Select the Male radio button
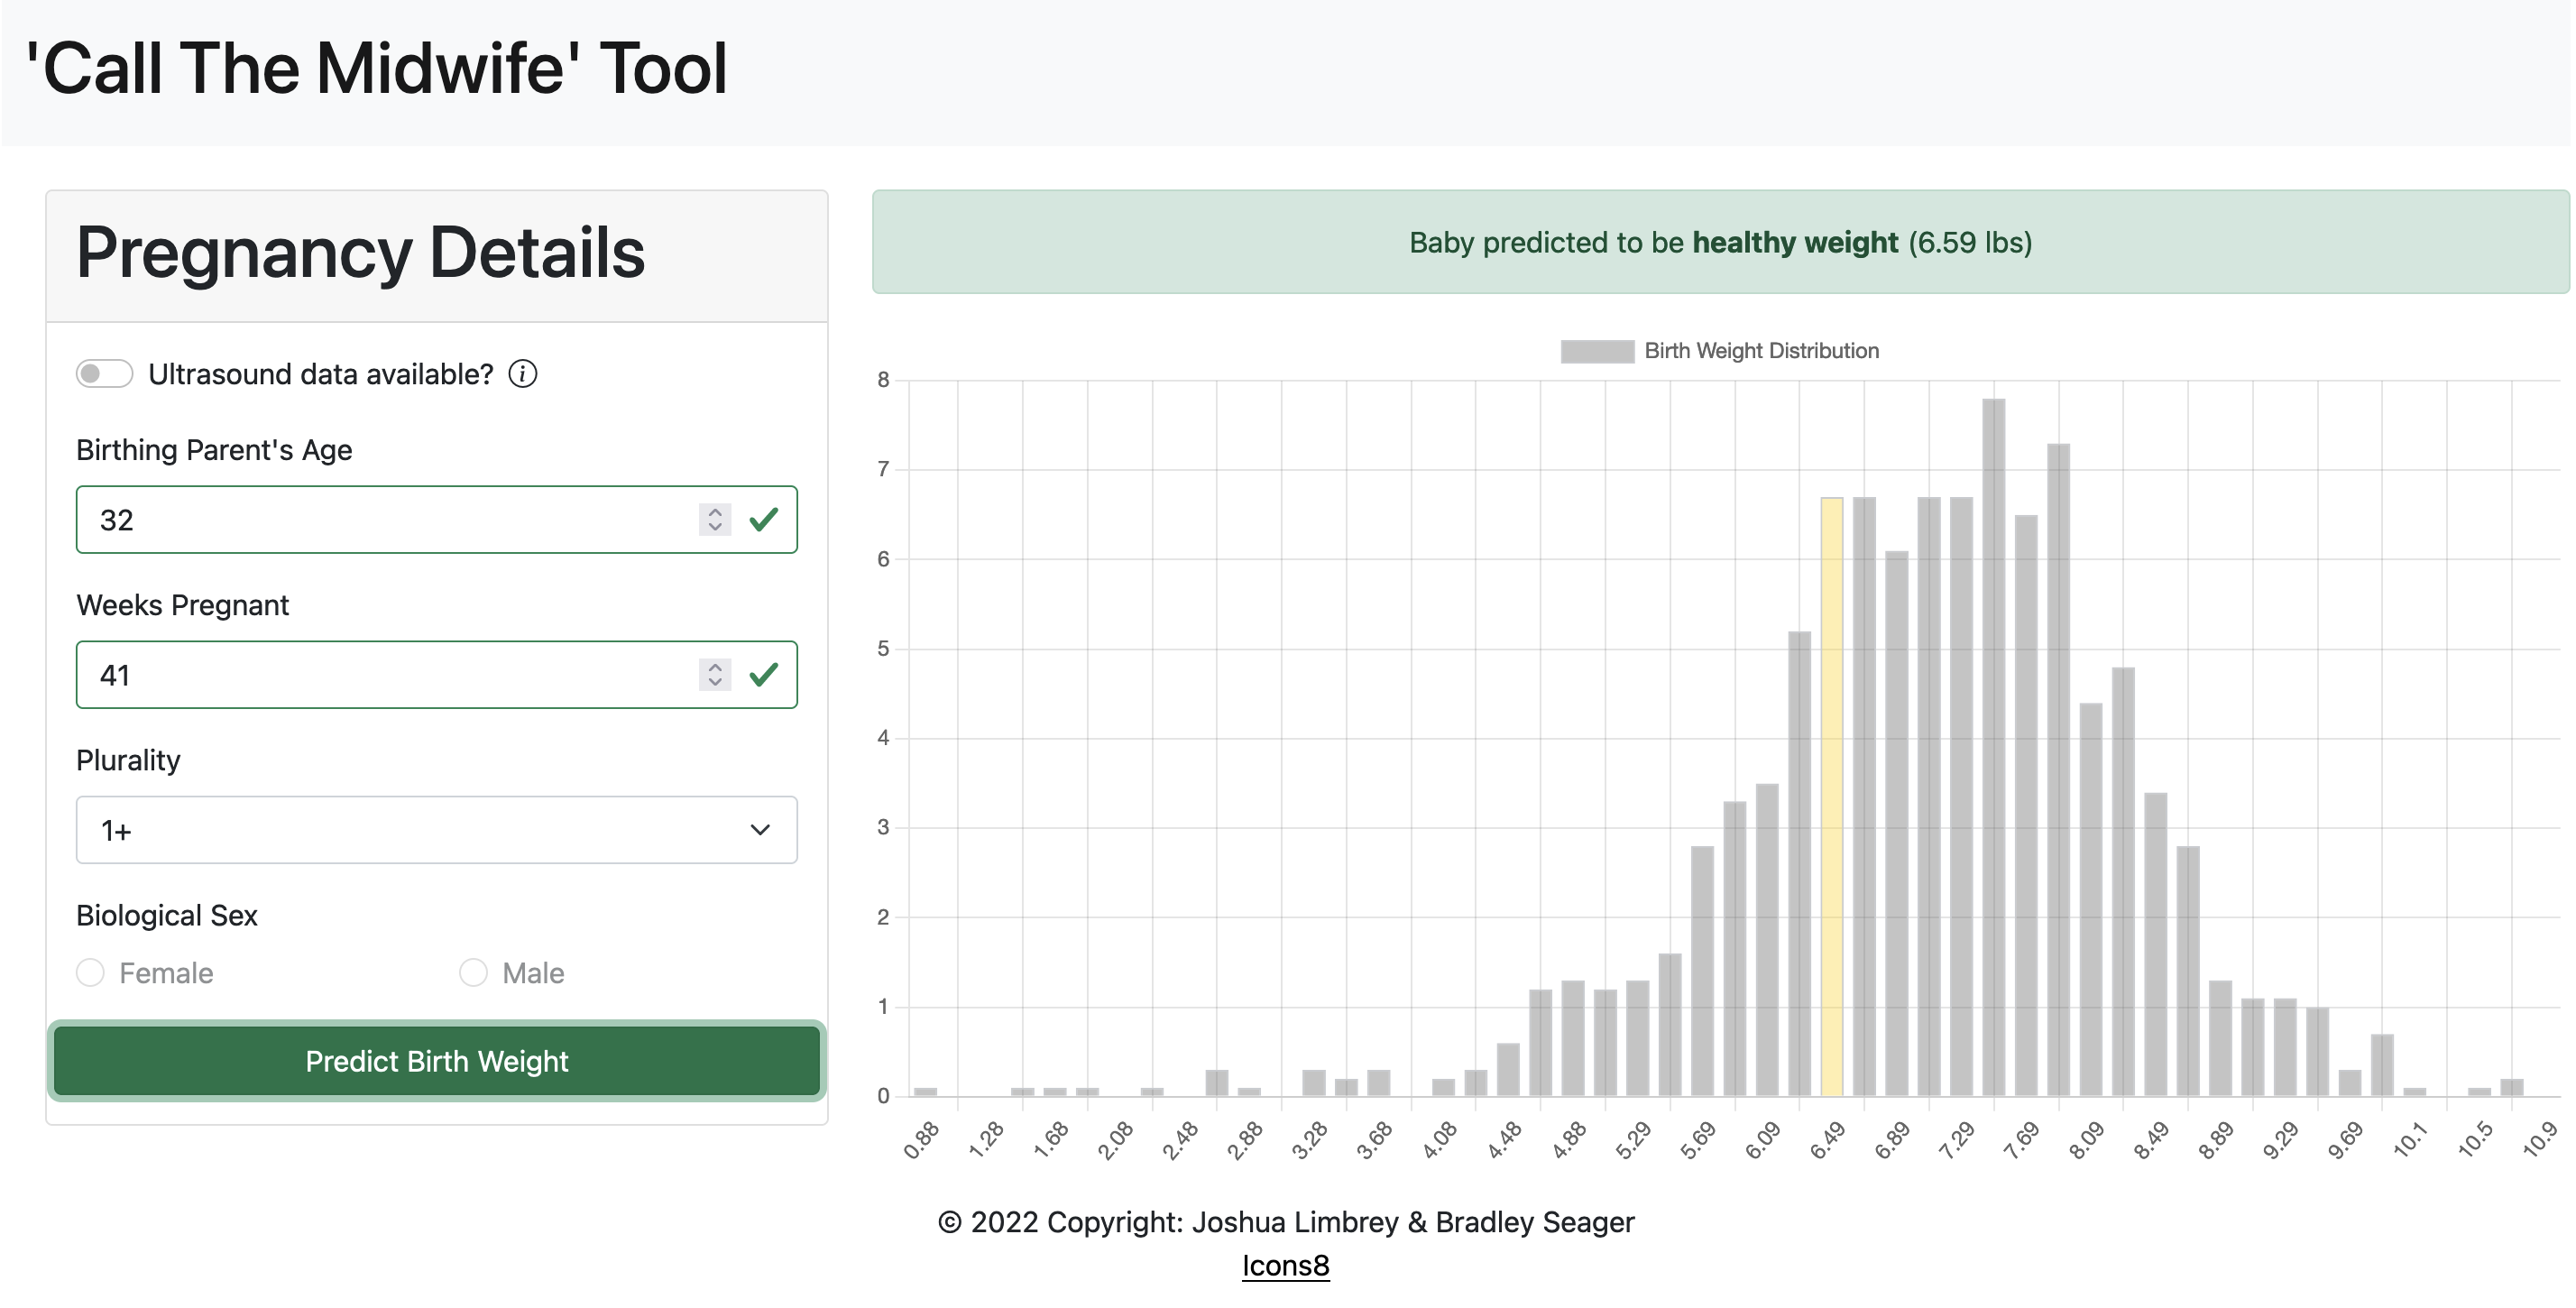2576x1308 pixels. [473, 972]
